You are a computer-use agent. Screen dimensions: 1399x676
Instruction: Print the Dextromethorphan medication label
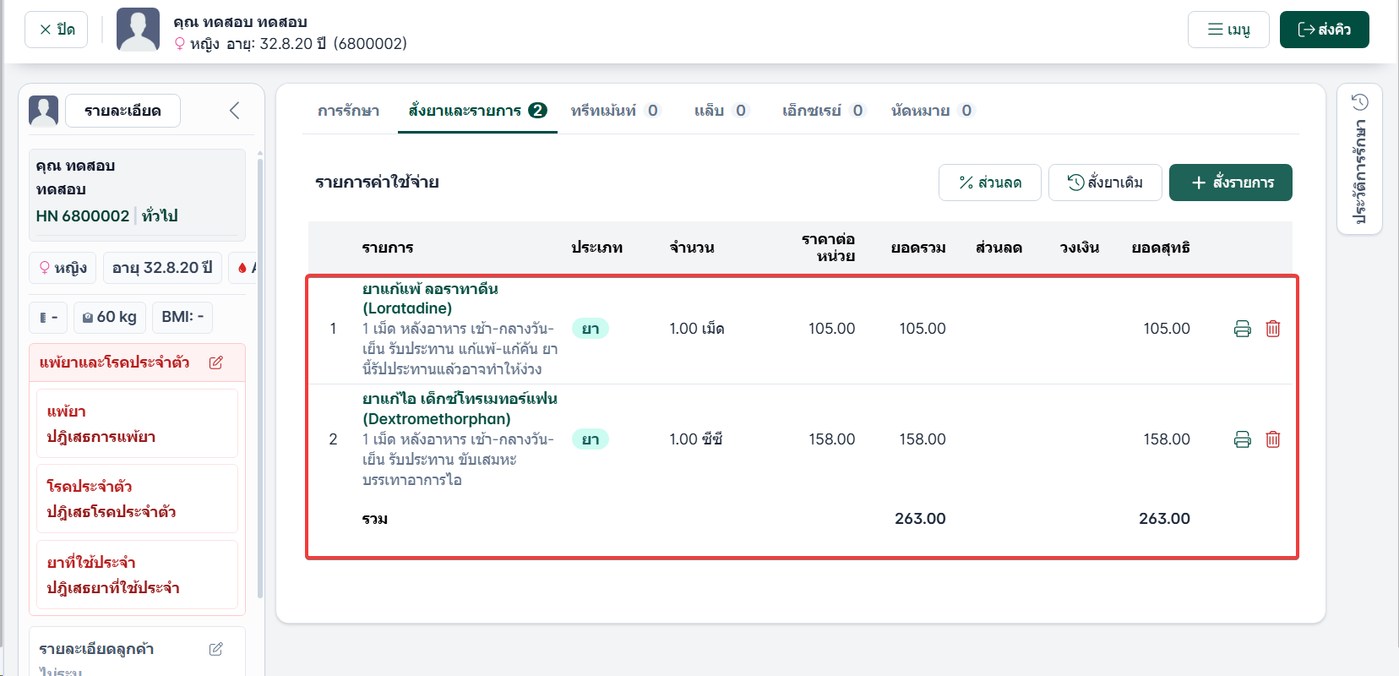click(1242, 439)
